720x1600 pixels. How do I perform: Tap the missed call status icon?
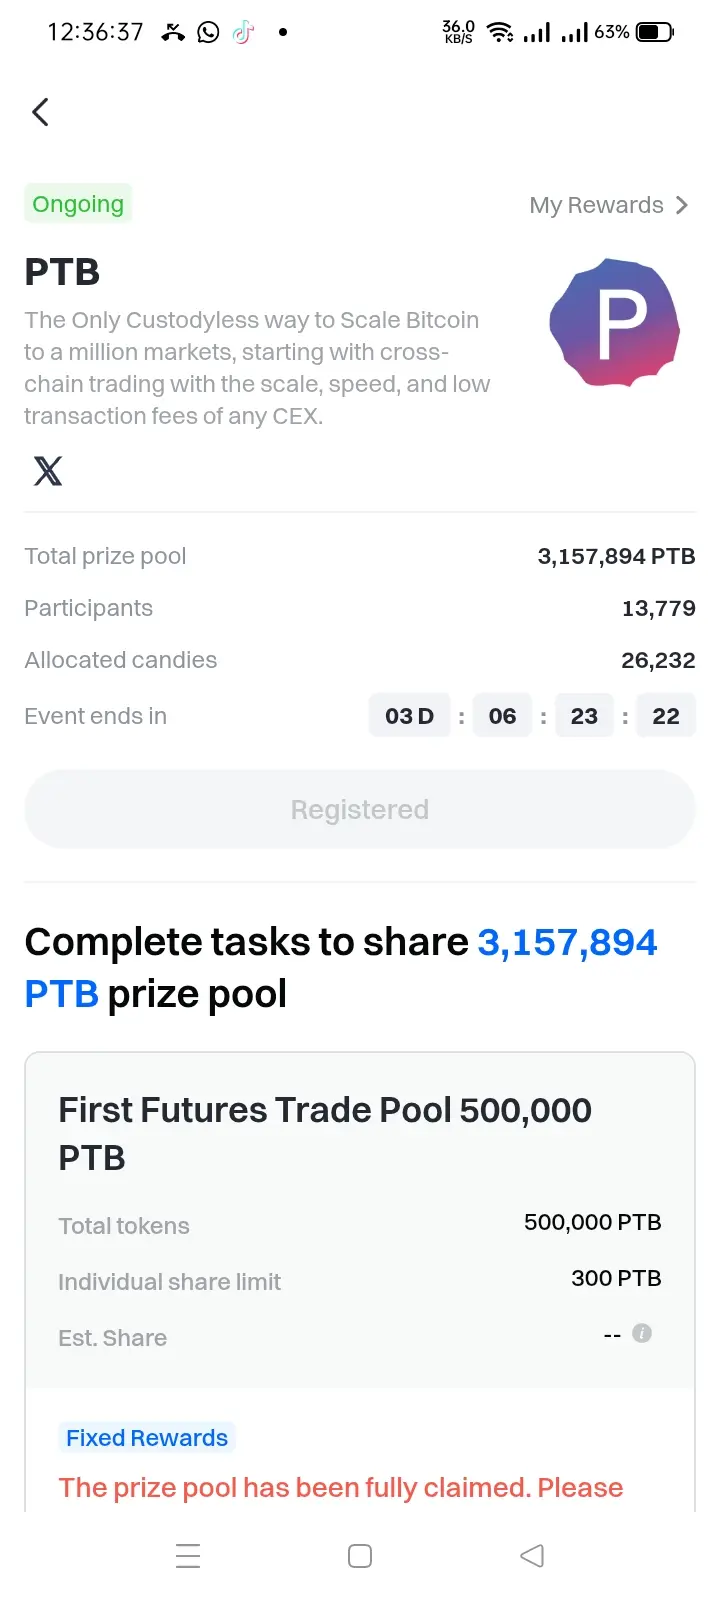point(173,32)
